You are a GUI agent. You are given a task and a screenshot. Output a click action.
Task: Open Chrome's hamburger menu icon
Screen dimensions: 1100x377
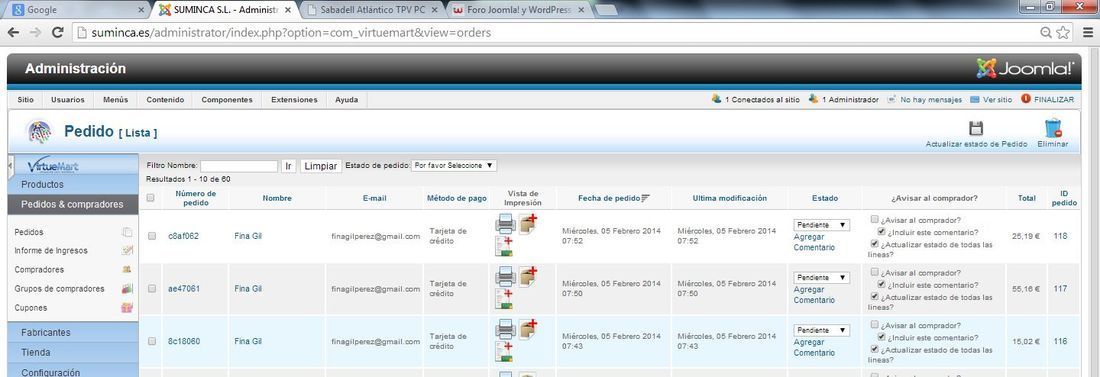point(1087,32)
